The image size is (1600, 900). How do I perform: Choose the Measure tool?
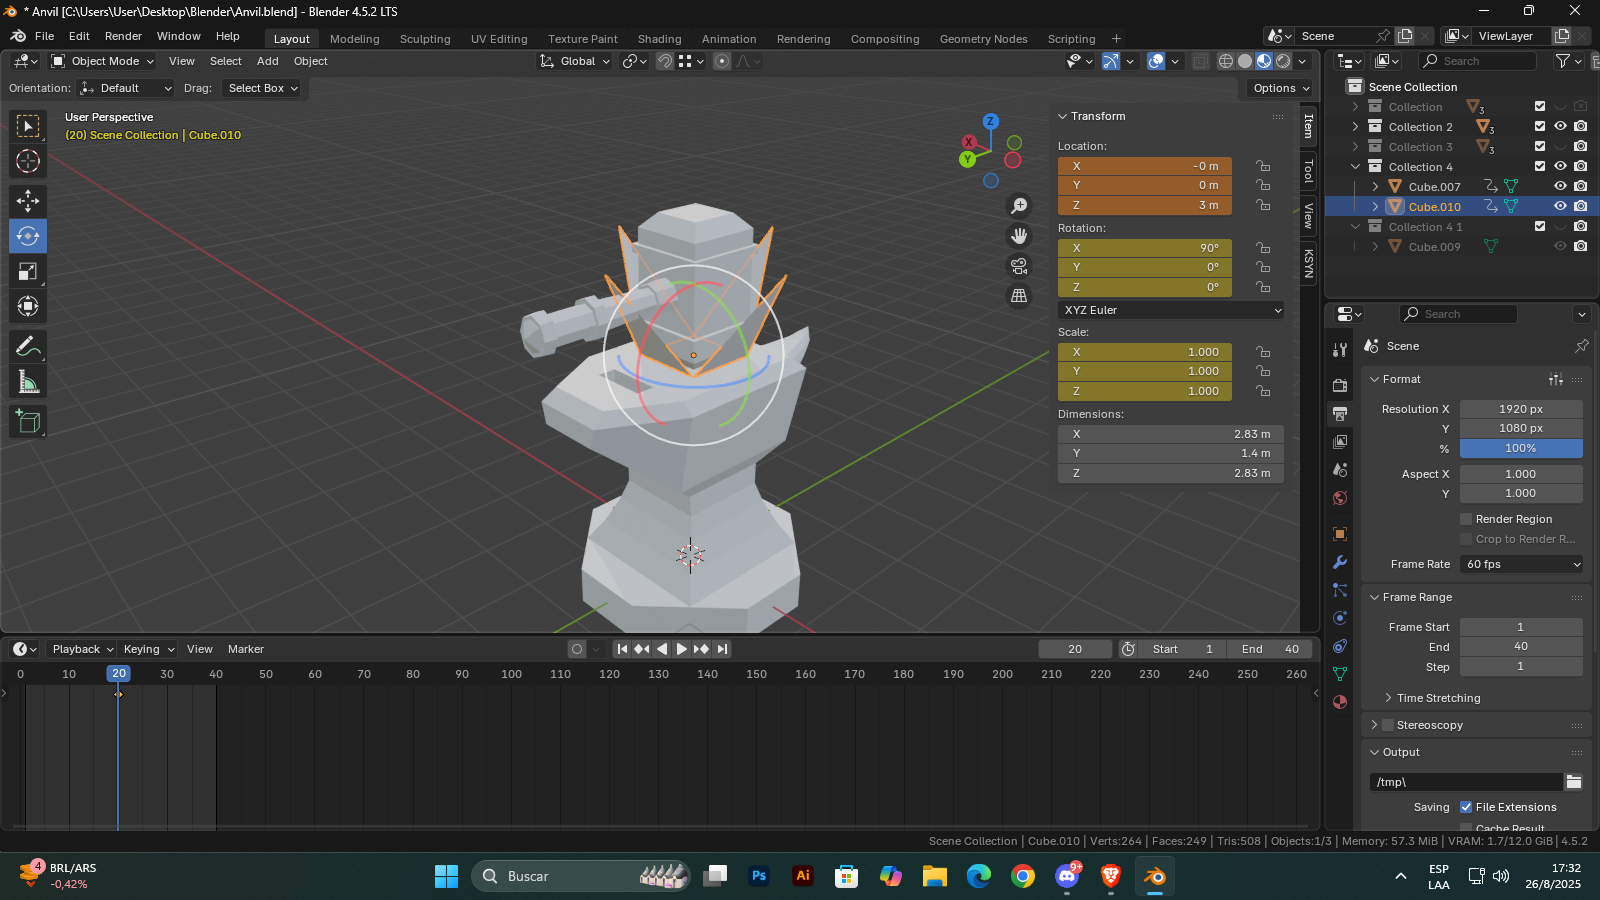[28, 382]
